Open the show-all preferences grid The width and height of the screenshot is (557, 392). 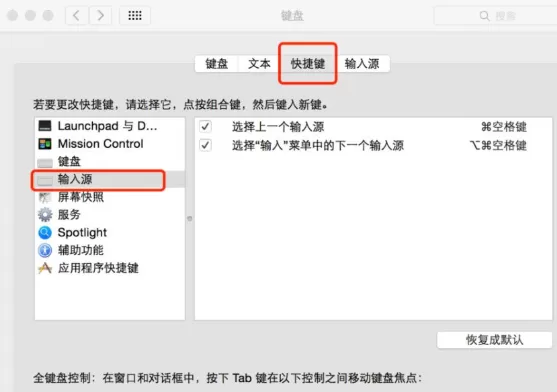[x=135, y=15]
